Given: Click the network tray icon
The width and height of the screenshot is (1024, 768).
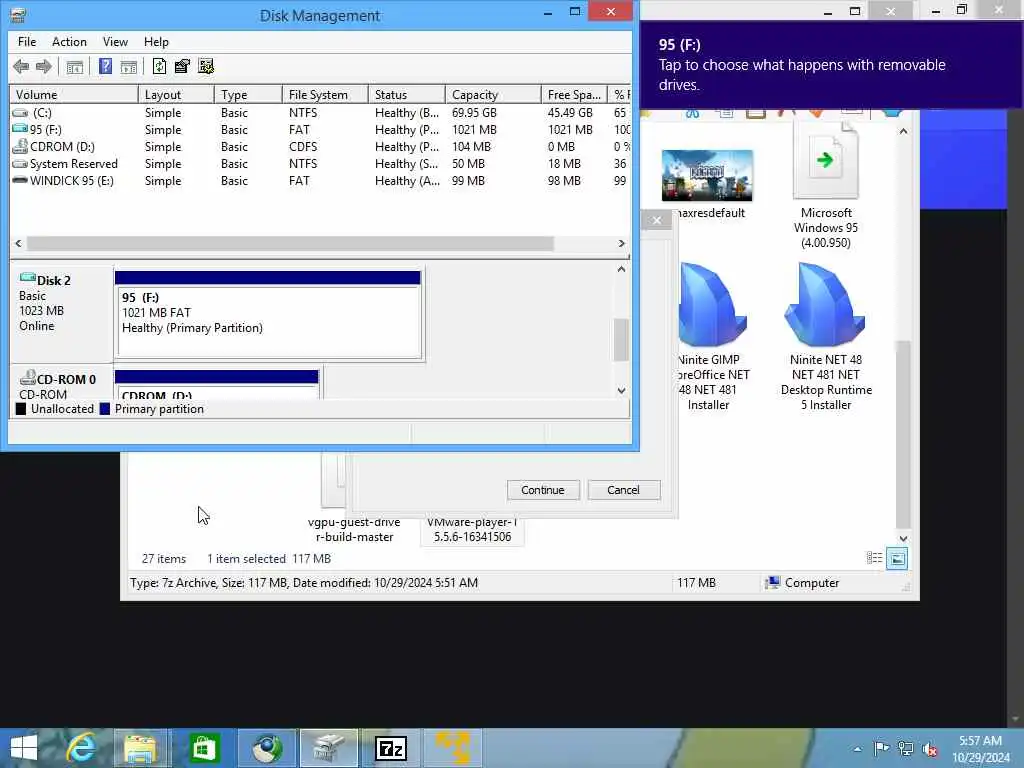Looking at the screenshot, I should click(905, 749).
